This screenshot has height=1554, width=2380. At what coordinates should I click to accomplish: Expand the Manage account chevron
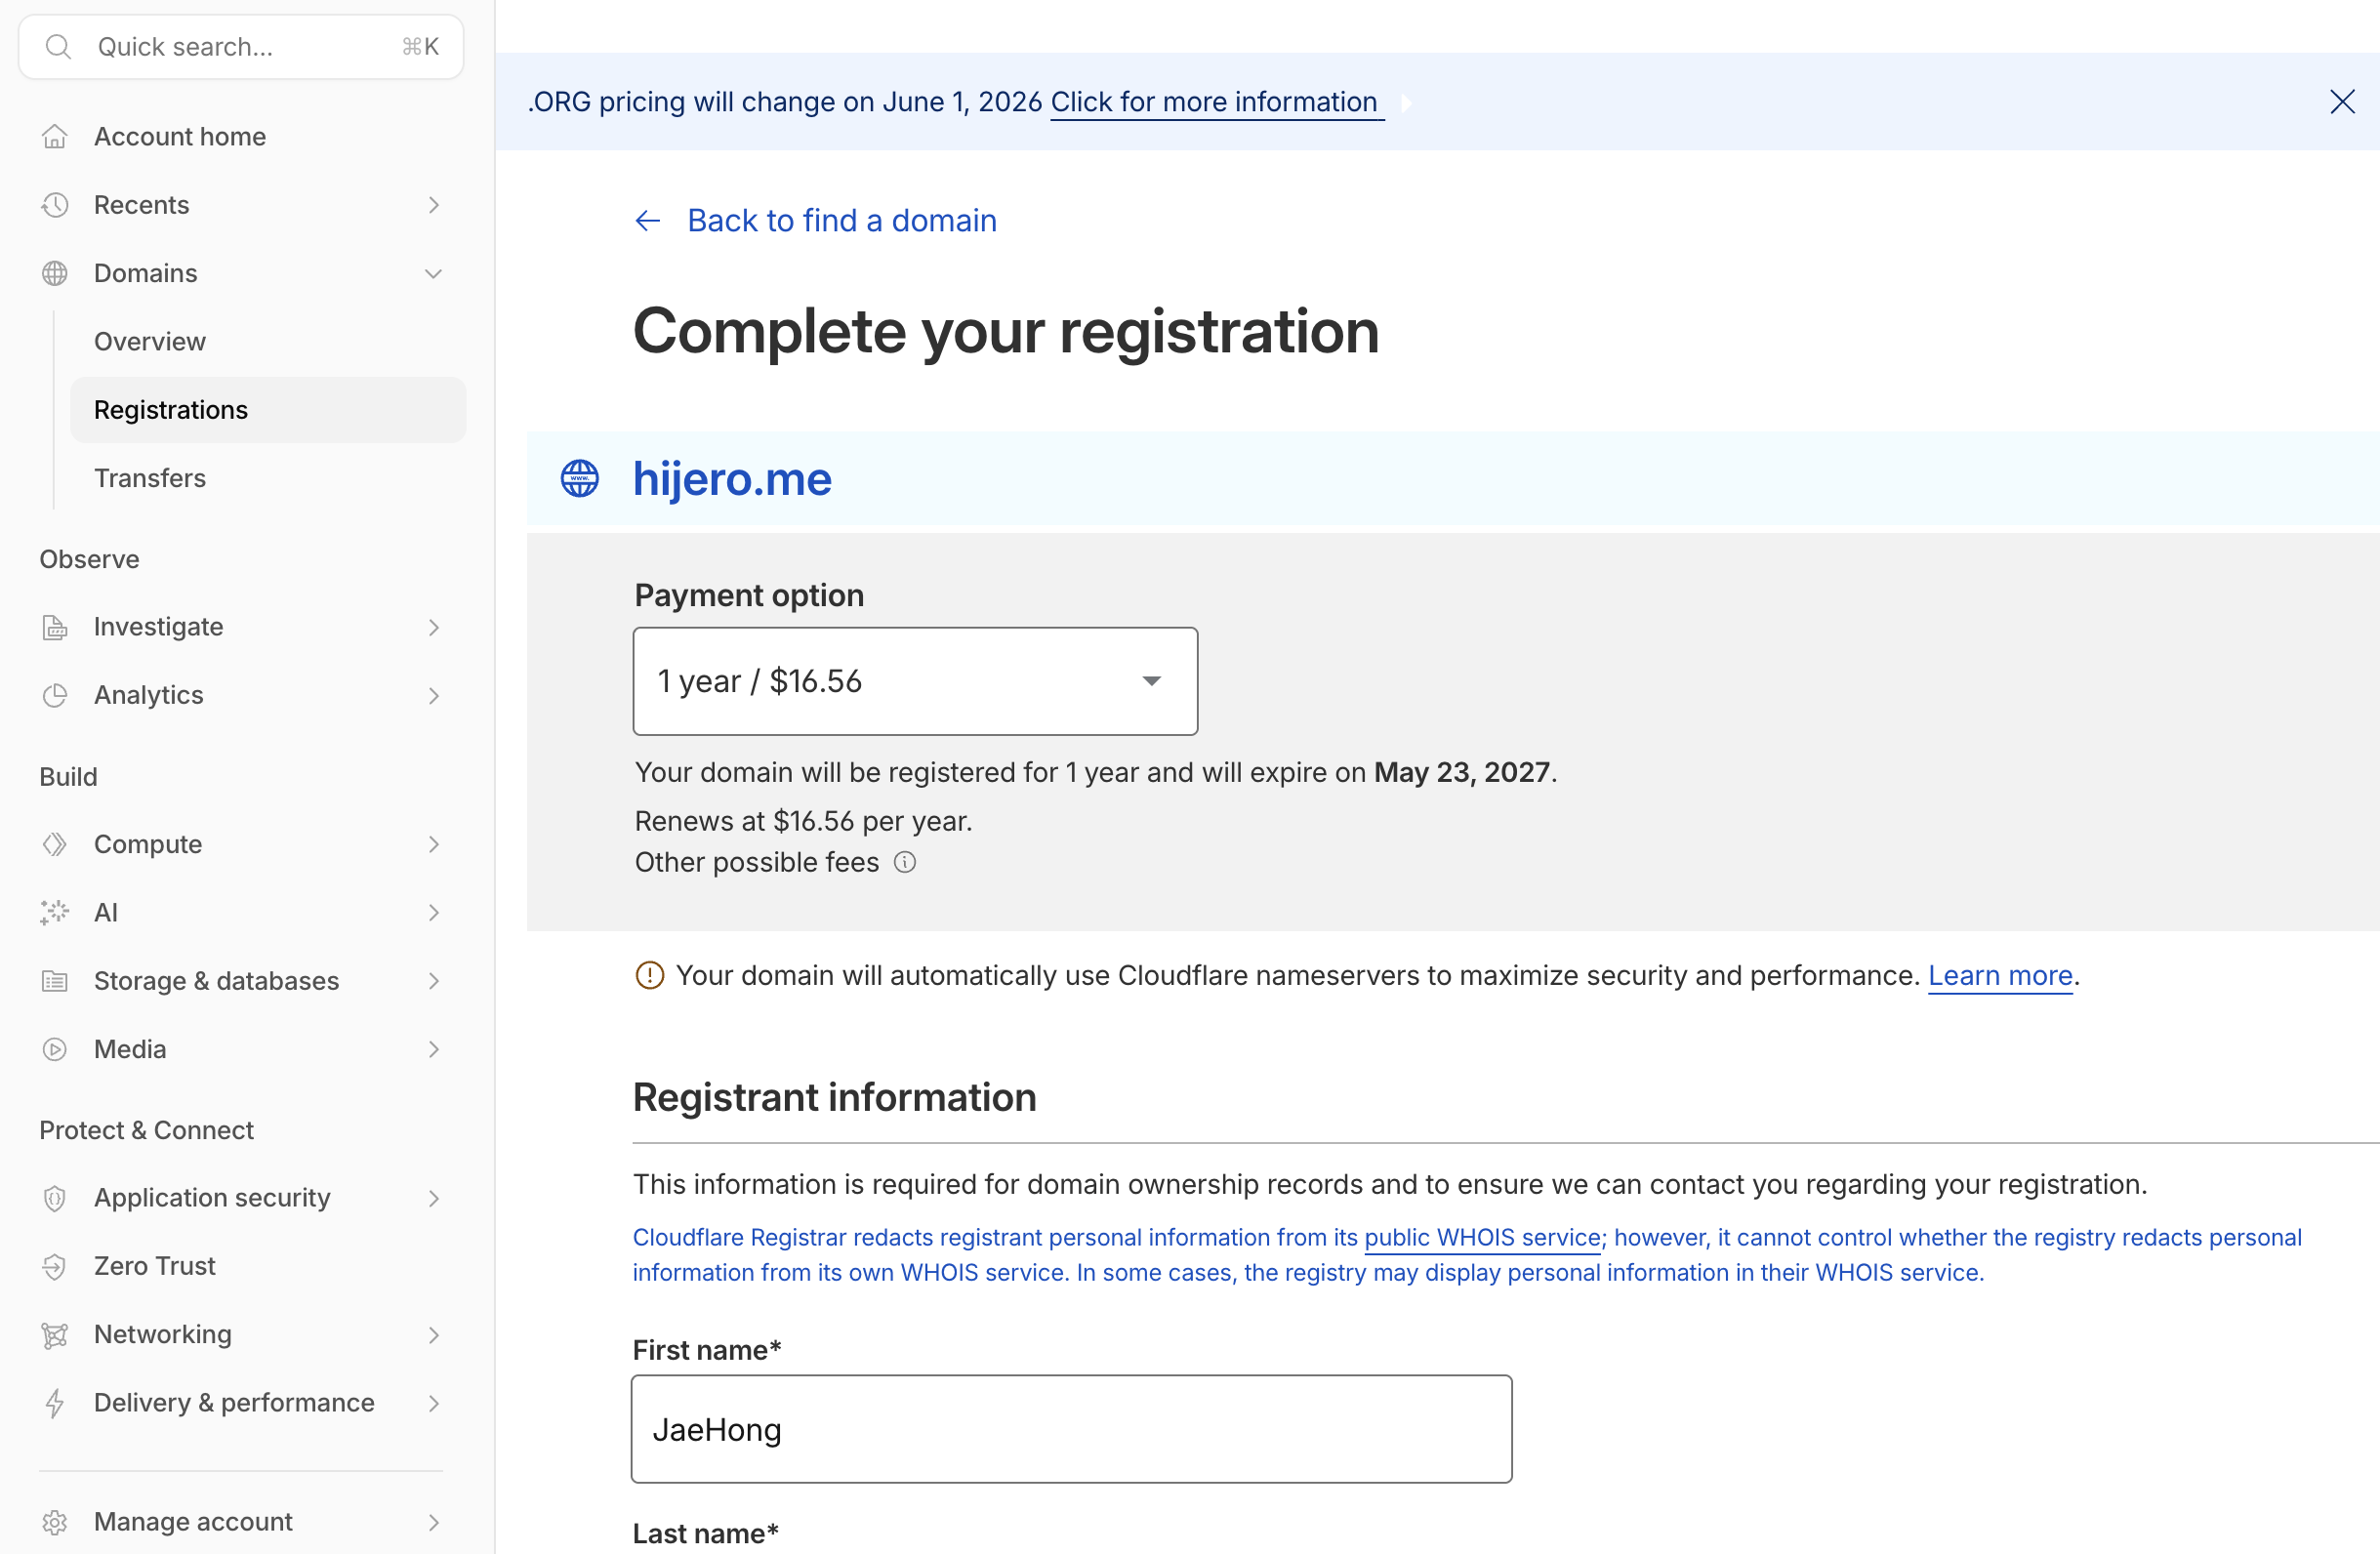pos(434,1522)
